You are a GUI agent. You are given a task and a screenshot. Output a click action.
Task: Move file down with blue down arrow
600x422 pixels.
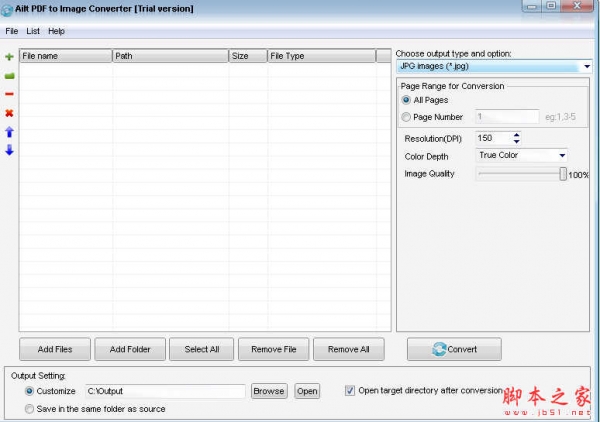(9, 150)
